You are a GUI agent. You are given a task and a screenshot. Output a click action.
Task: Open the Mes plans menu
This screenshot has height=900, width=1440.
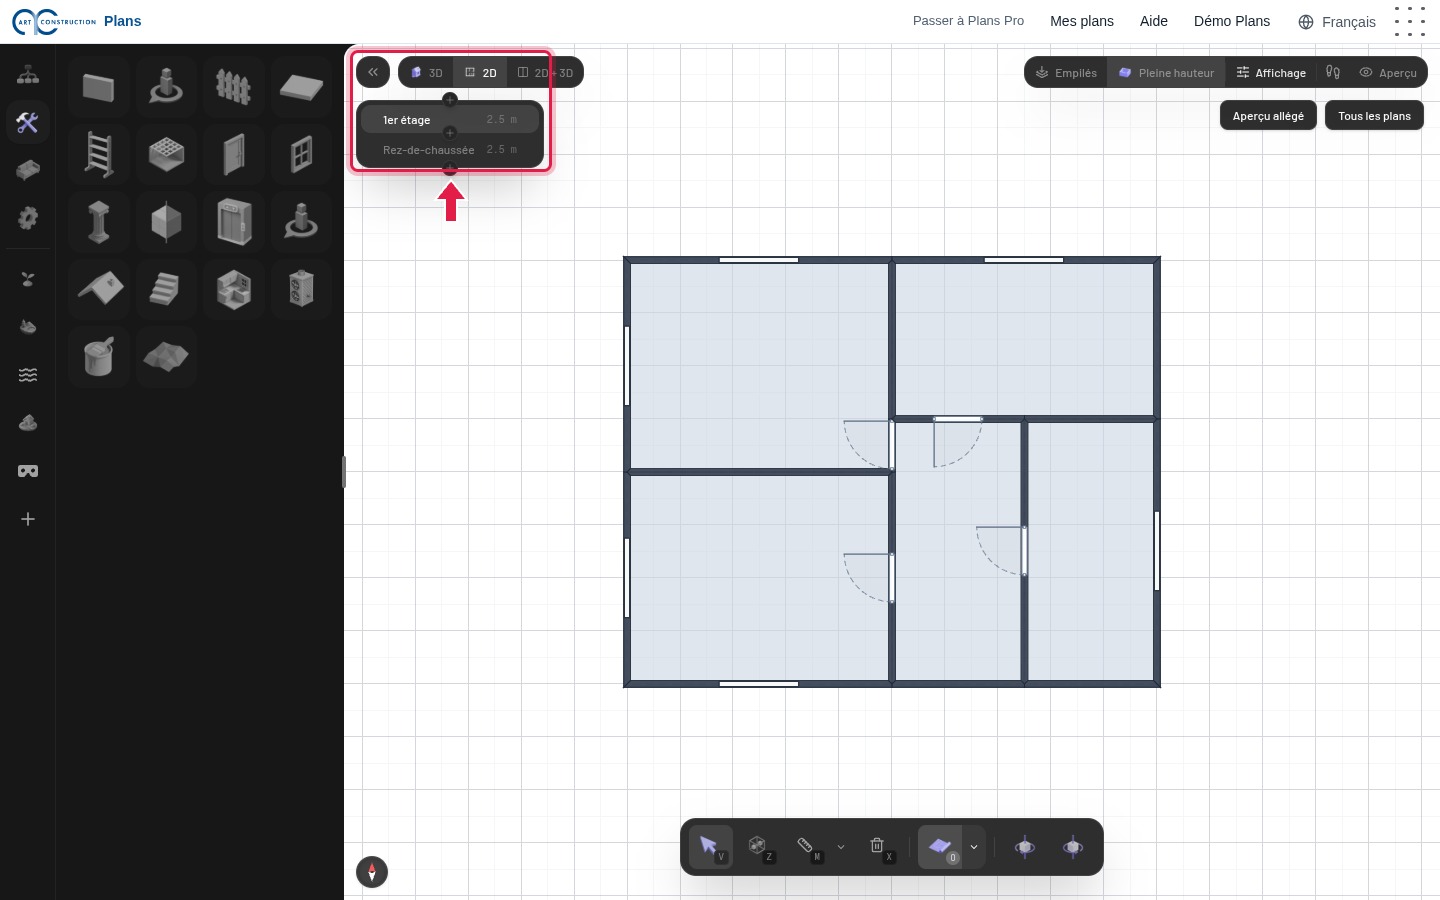(x=1082, y=21)
